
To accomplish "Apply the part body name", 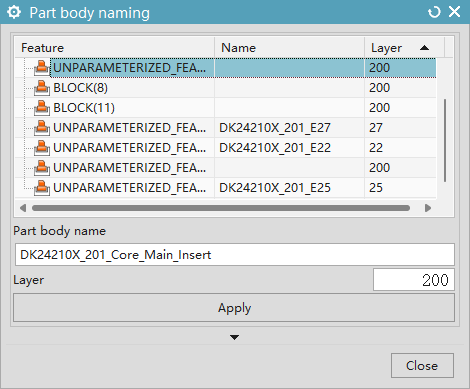I will coord(234,308).
